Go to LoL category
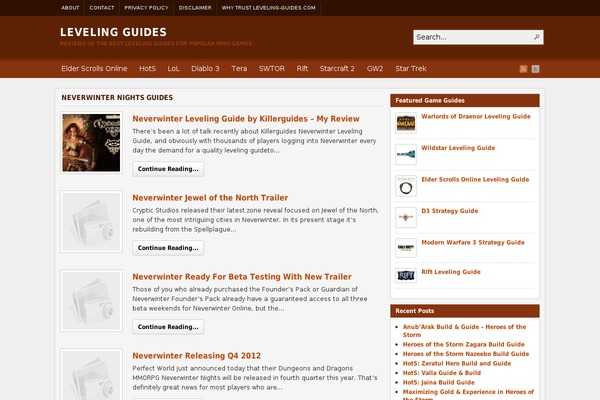The width and height of the screenshot is (600, 400). click(173, 69)
